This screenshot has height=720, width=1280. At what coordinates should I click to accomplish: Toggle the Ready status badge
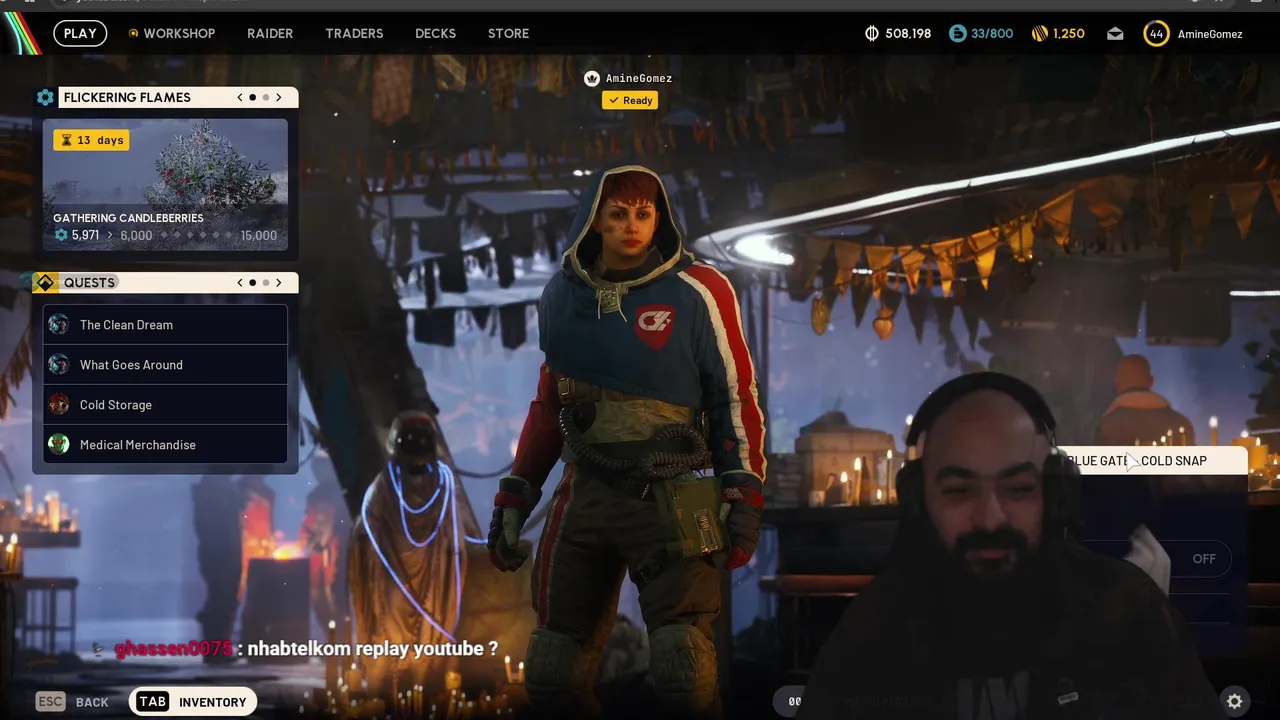[630, 100]
